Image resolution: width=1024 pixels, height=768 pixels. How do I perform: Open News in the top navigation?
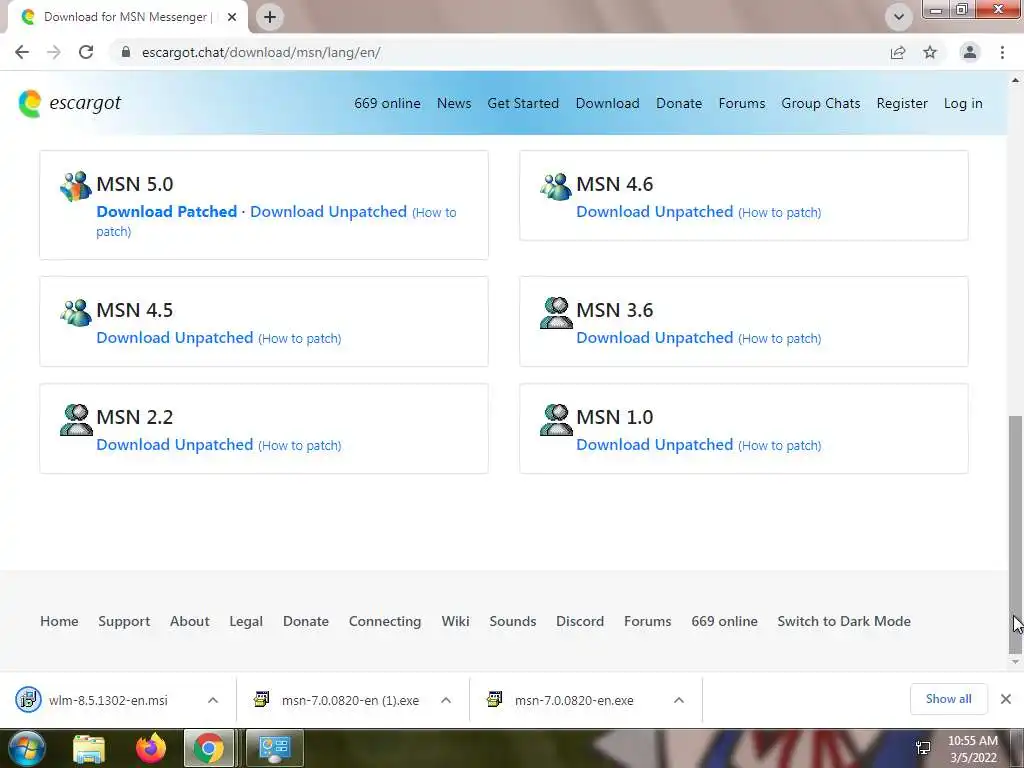pos(454,103)
